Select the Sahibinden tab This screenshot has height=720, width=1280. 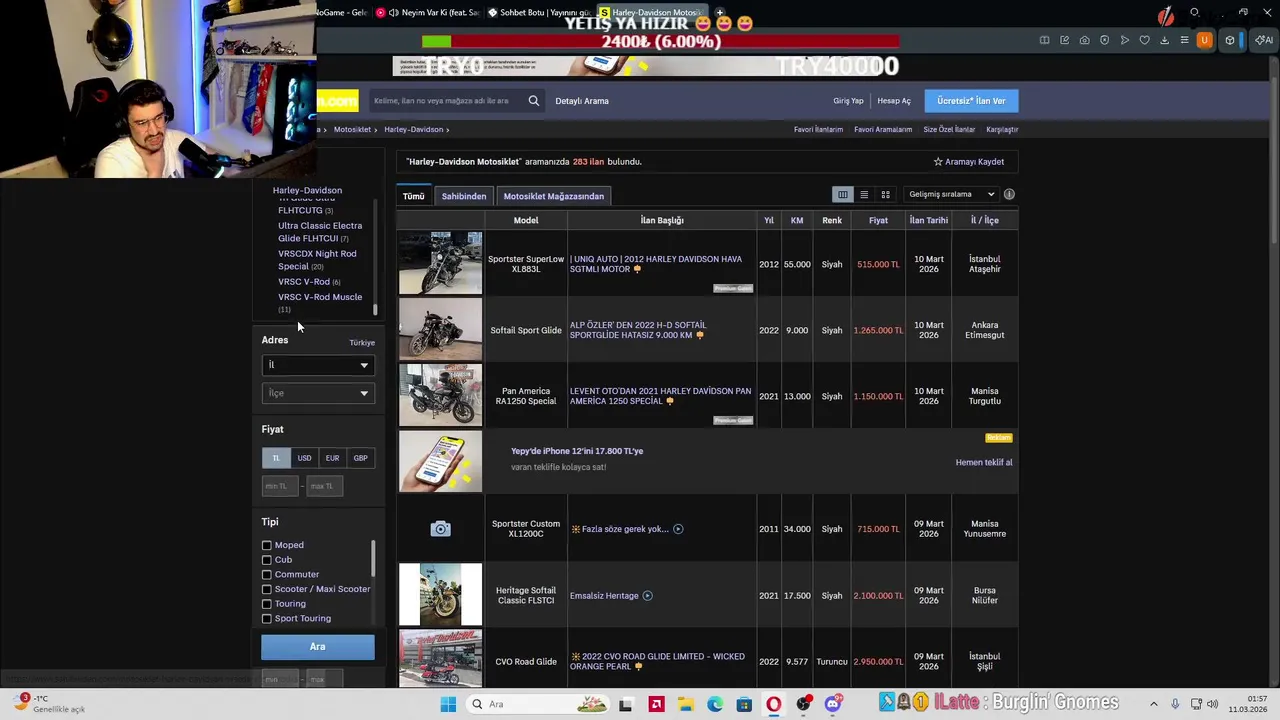click(464, 196)
